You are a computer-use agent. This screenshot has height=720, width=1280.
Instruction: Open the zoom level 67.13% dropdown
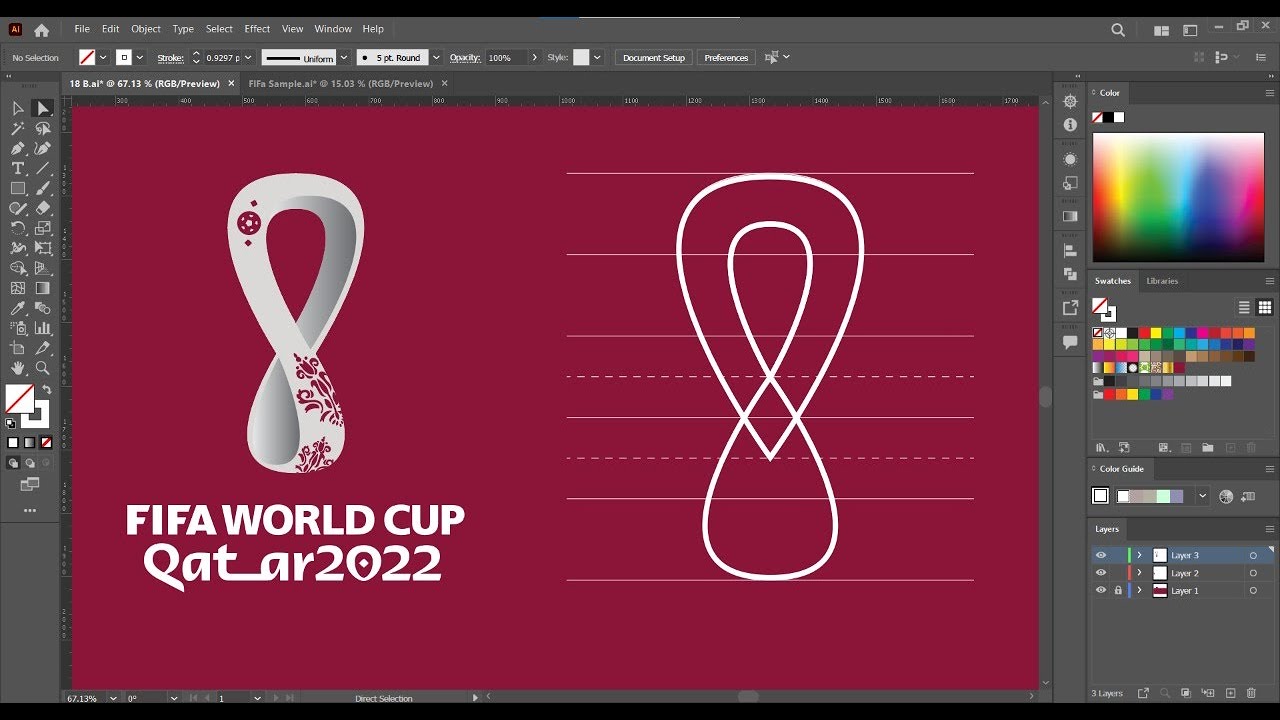(113, 698)
